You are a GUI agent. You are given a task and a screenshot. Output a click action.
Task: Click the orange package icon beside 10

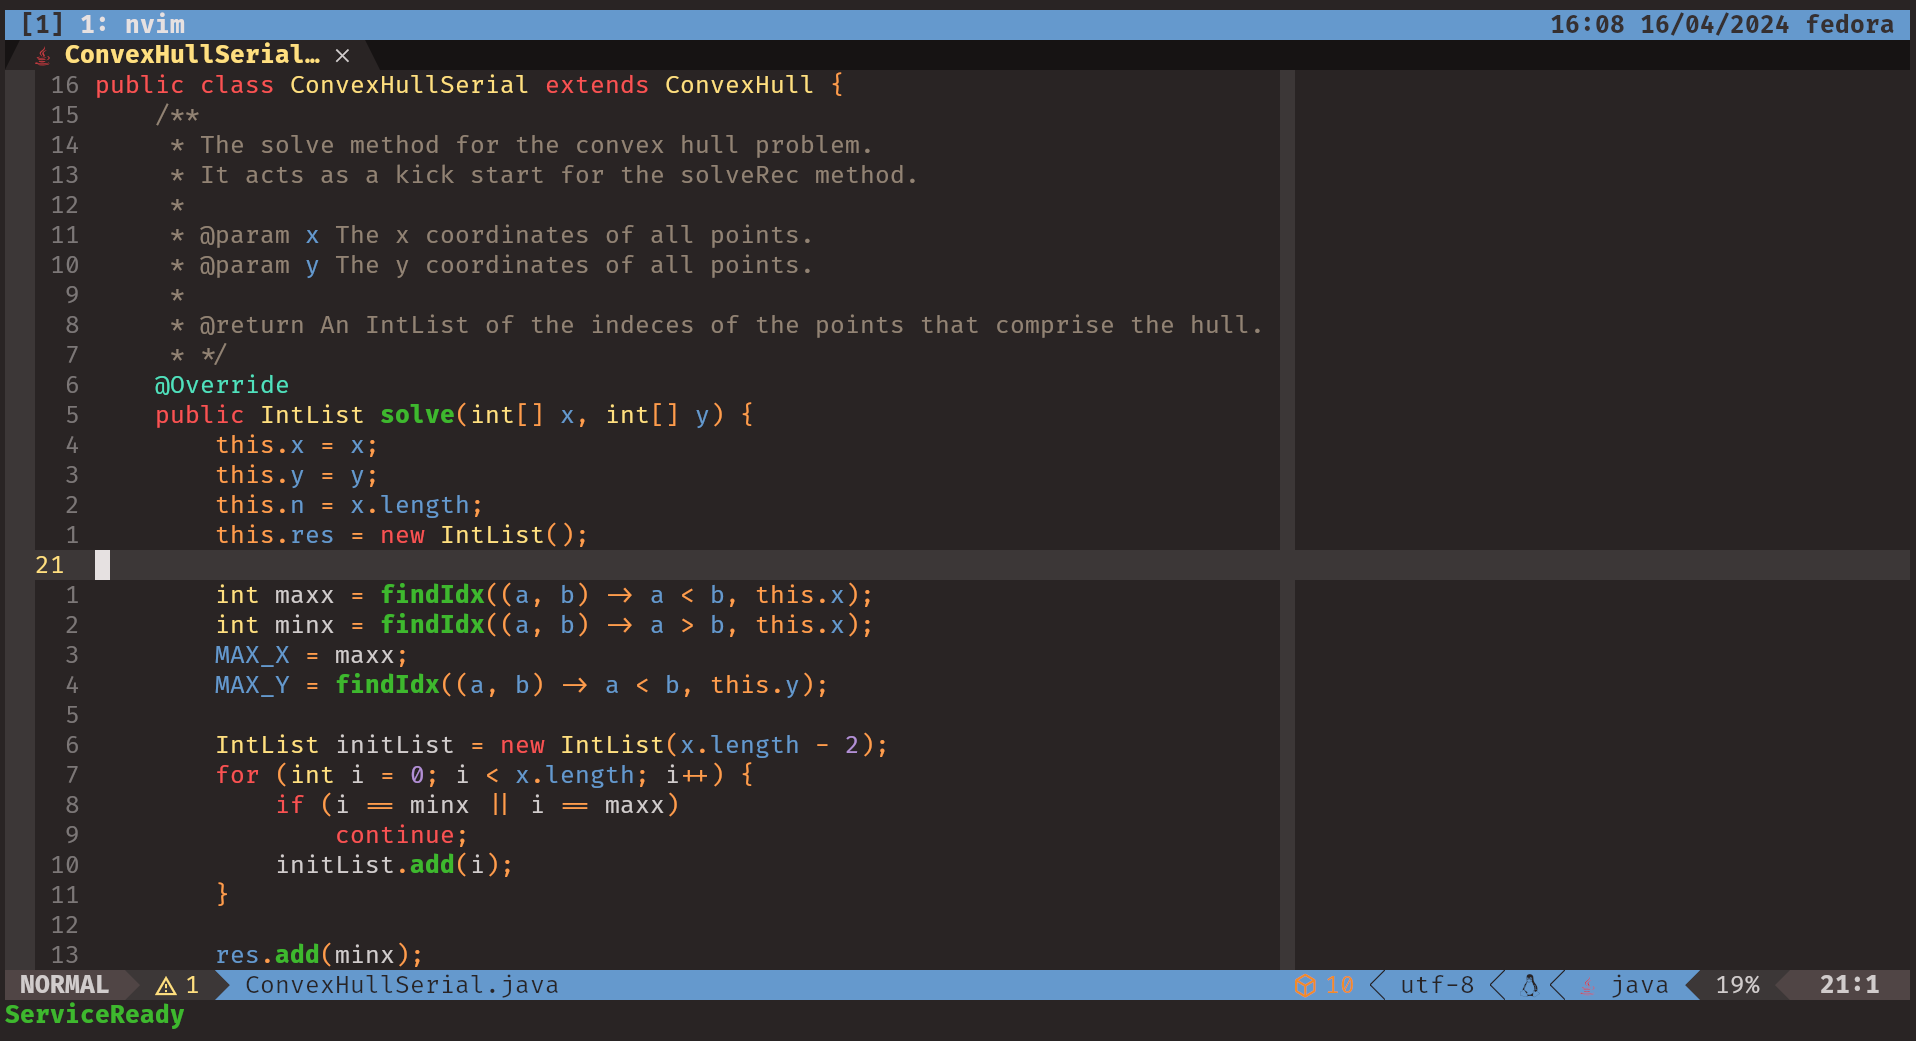[x=1305, y=986]
